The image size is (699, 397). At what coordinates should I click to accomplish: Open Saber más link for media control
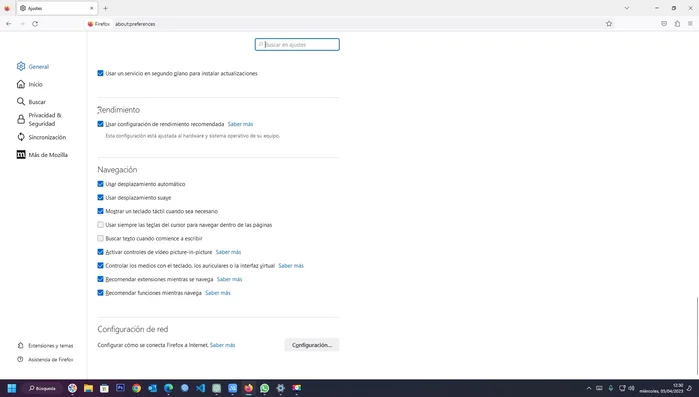(x=291, y=266)
